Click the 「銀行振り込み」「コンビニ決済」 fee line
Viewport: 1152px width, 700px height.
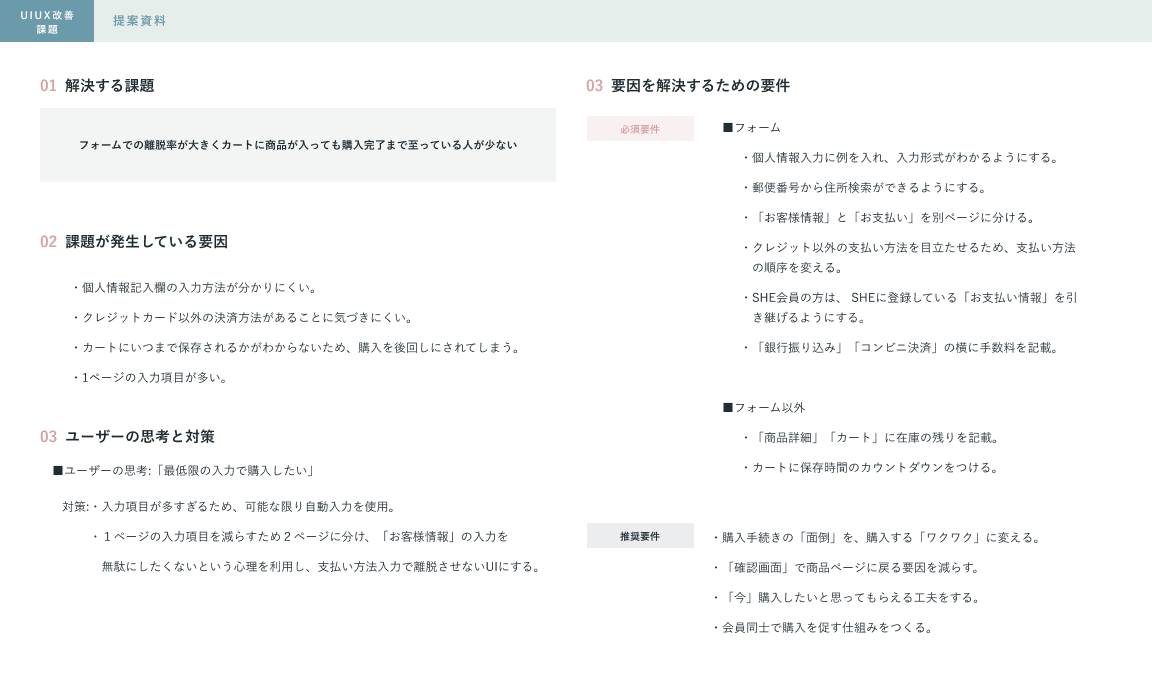pyautogui.click(x=900, y=348)
